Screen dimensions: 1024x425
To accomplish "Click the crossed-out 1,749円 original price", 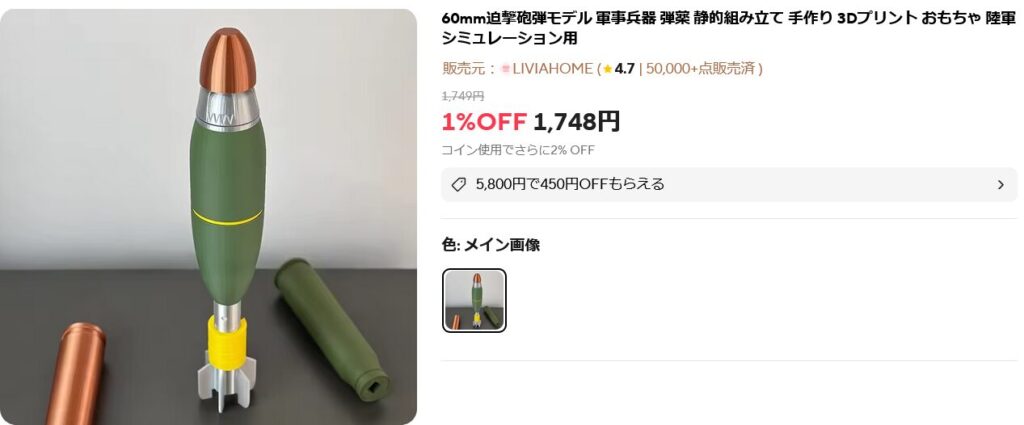I will point(463,96).
